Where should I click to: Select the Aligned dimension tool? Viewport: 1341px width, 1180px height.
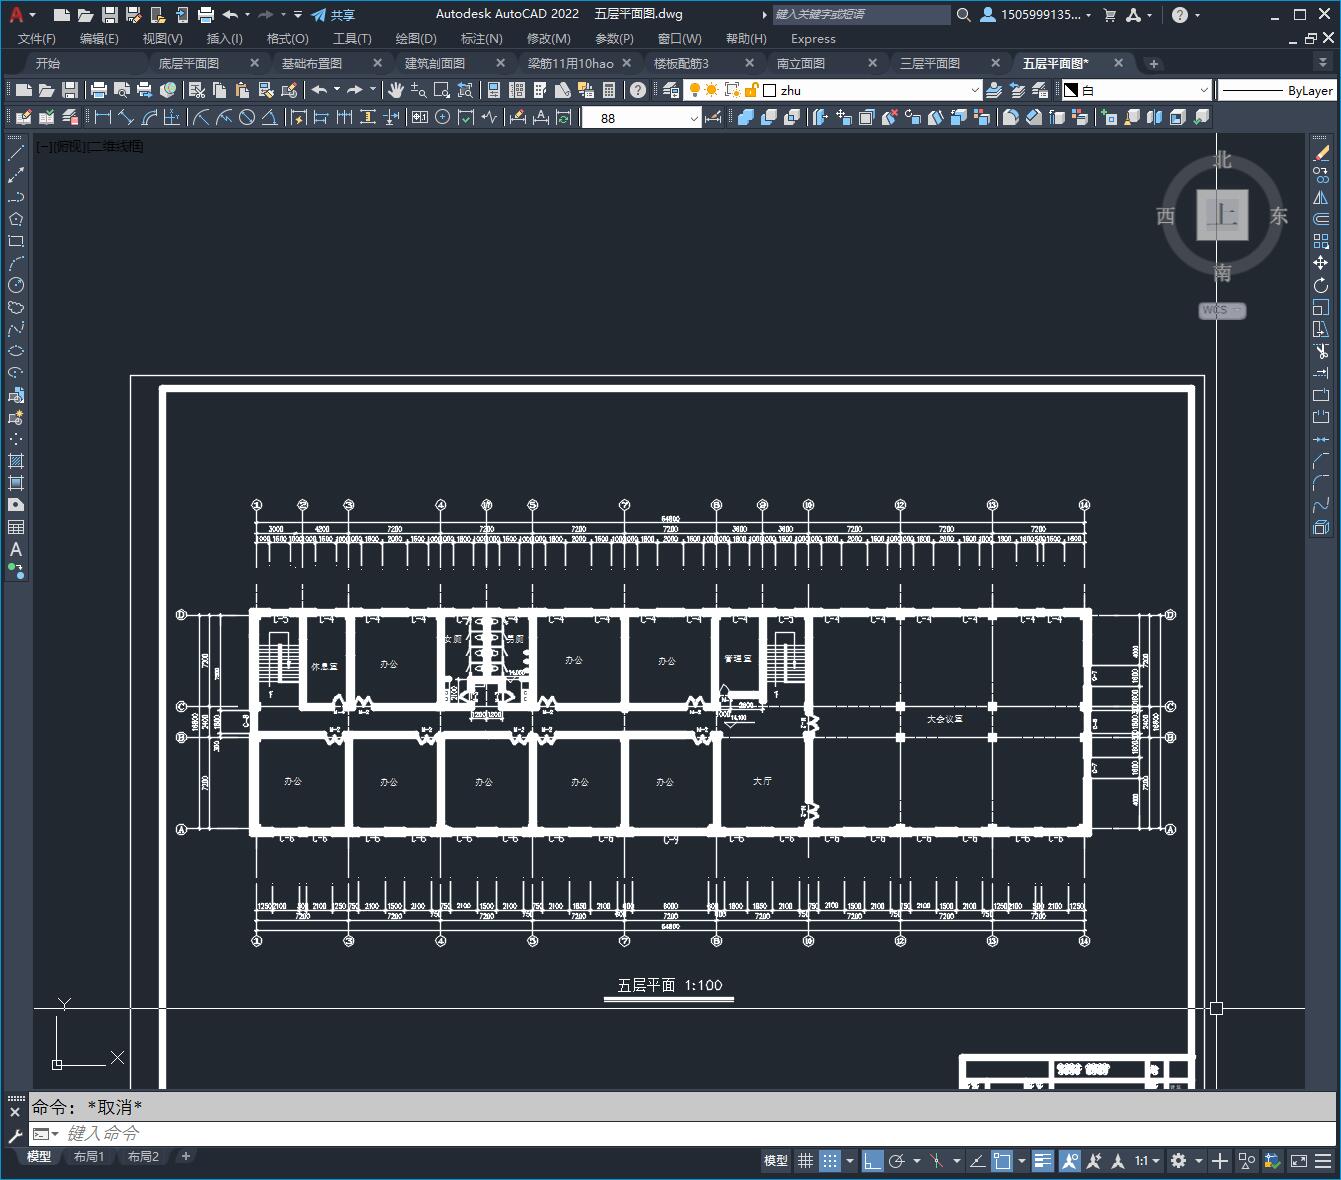coord(126,118)
